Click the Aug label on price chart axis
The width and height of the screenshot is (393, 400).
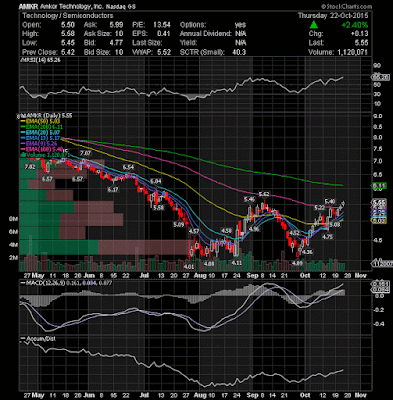[x=200, y=276]
